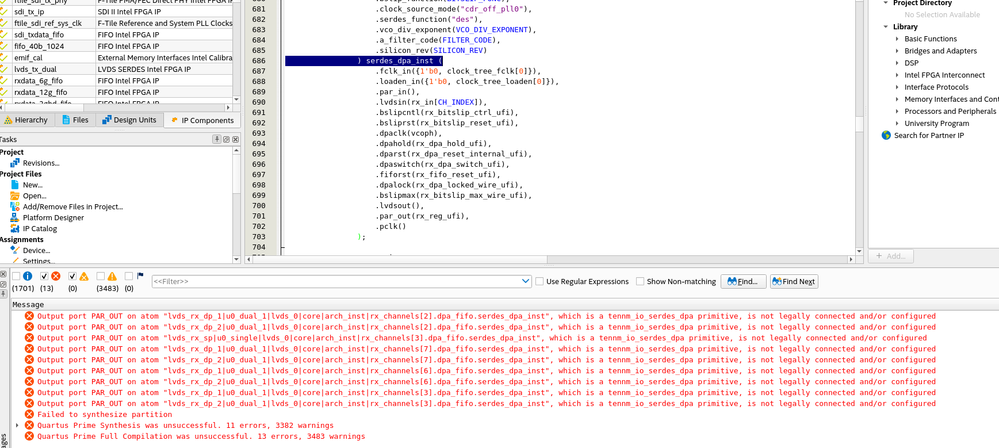Expand the Quartus Prime Synthesis unsuccessful message
999x448 pixels.
(17, 425)
